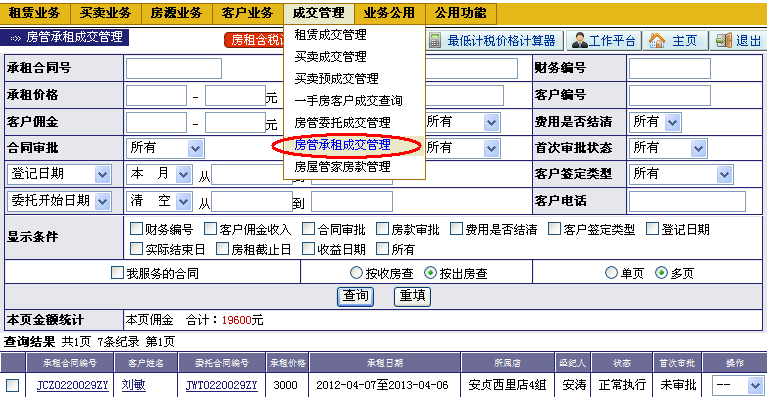This screenshot has height=397, width=767.
Task: Open entrust contract link JWT0220029ZY
Action: [x=222, y=385]
